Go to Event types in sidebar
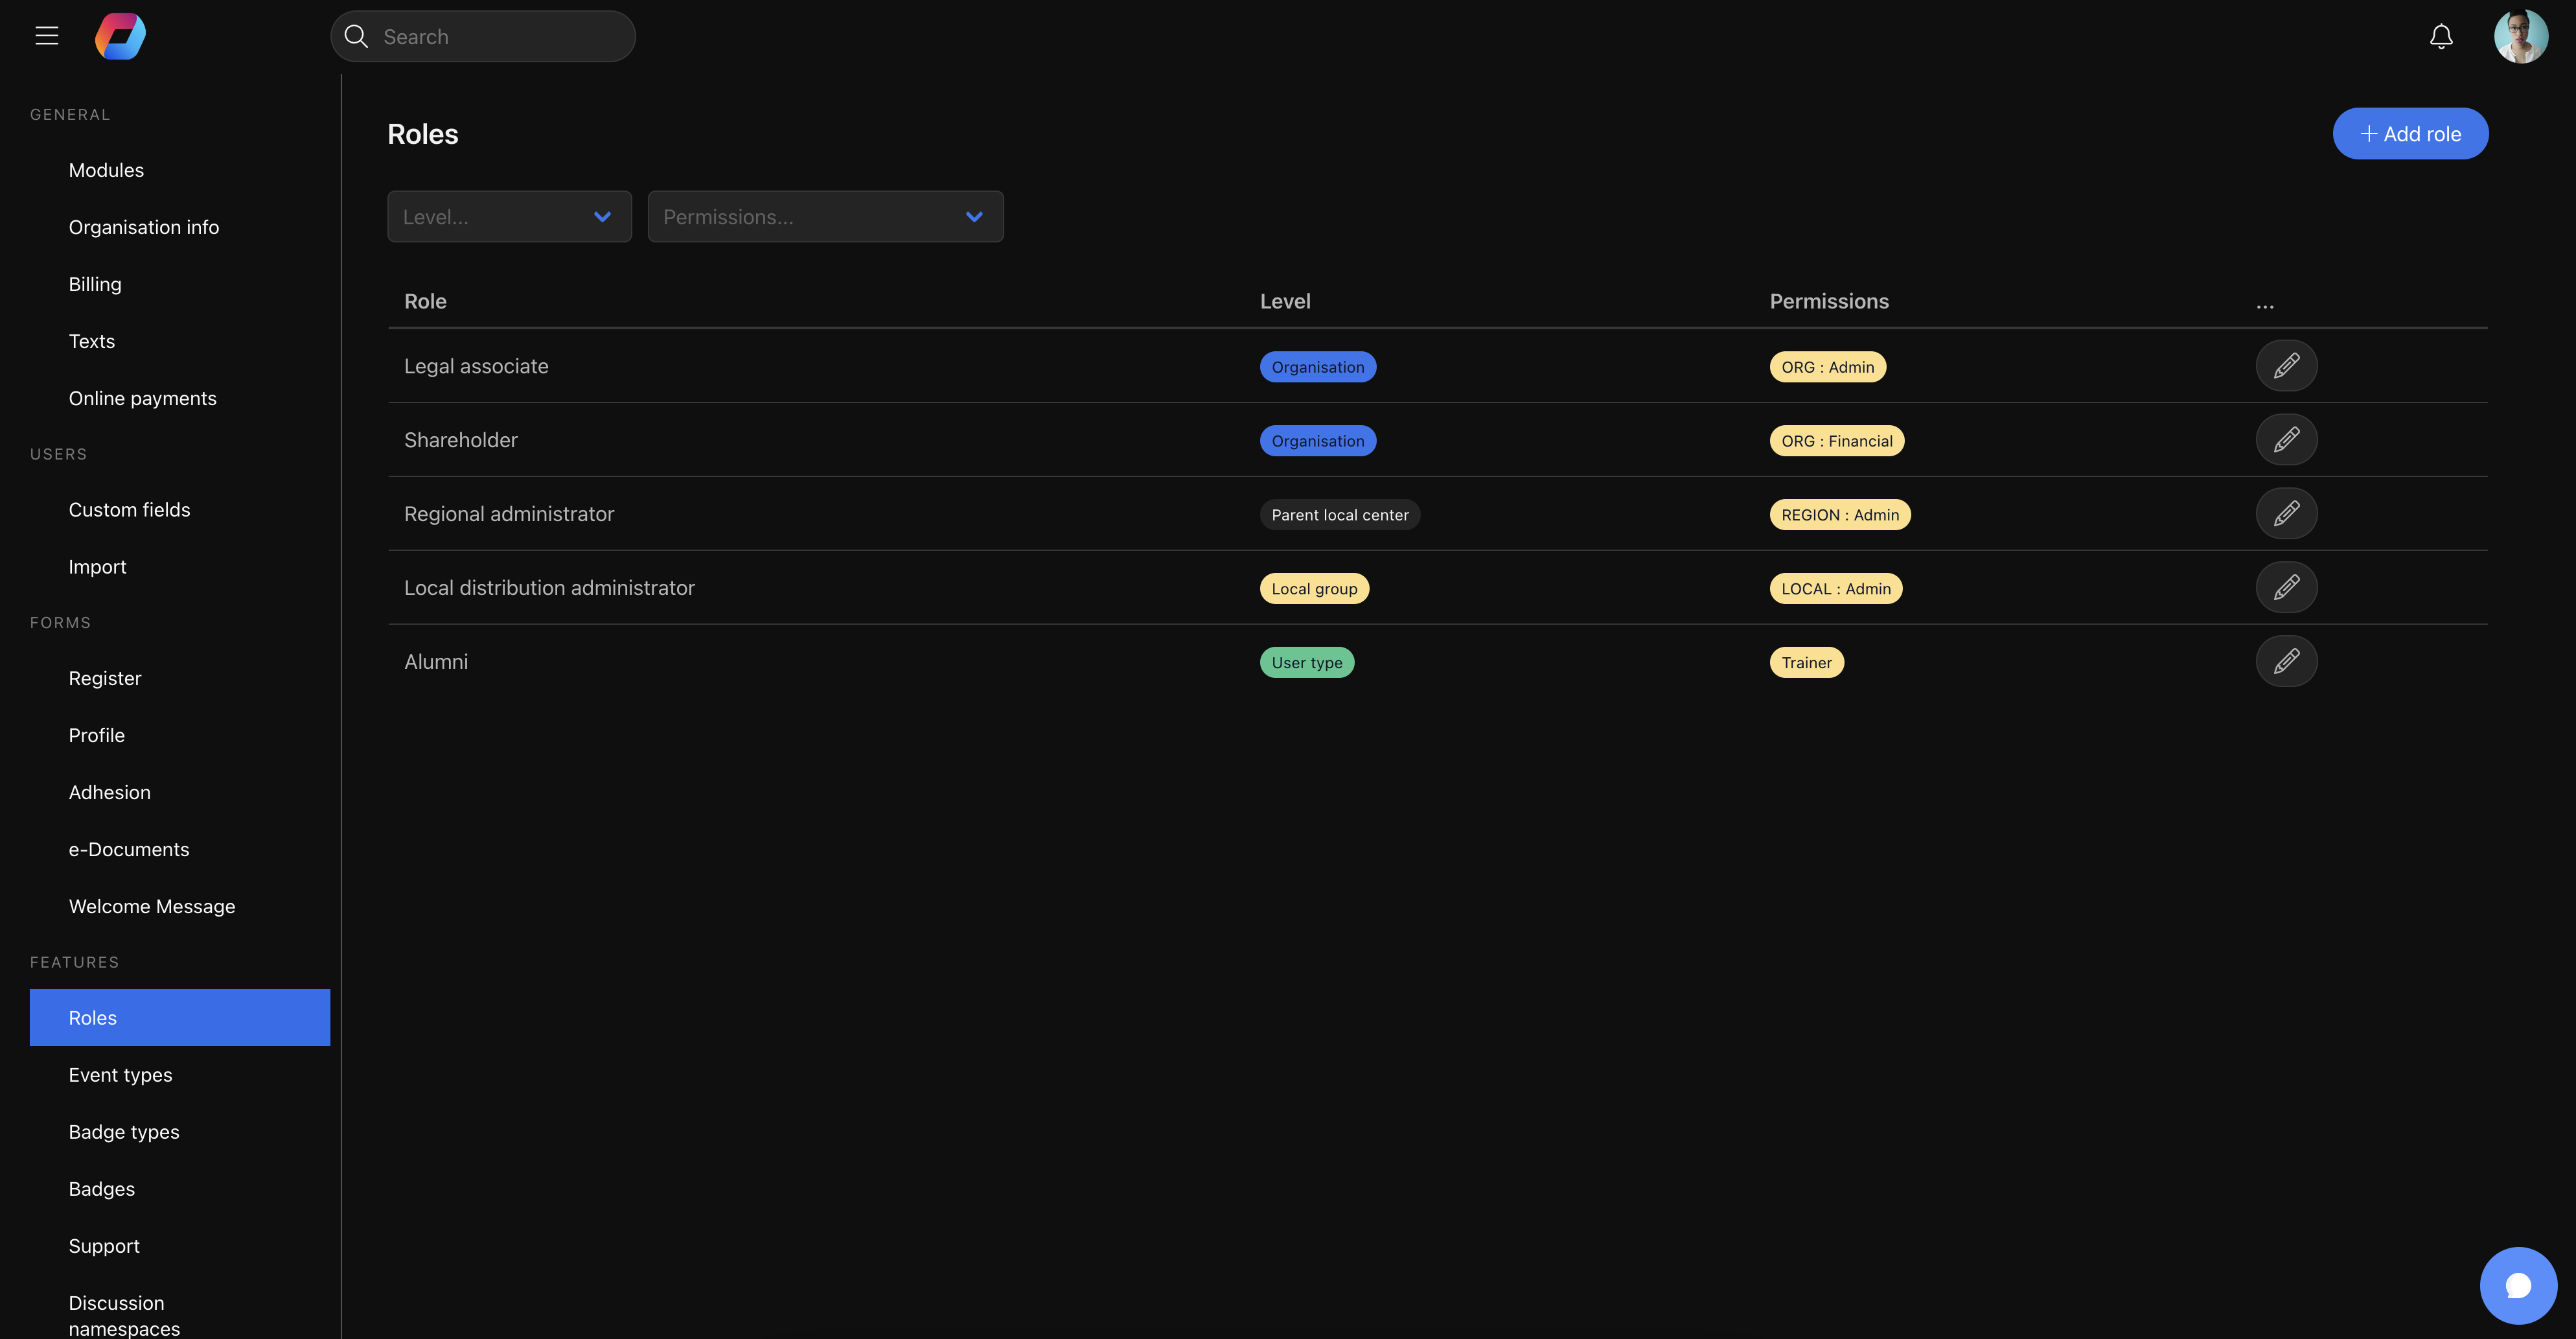 coord(120,1075)
